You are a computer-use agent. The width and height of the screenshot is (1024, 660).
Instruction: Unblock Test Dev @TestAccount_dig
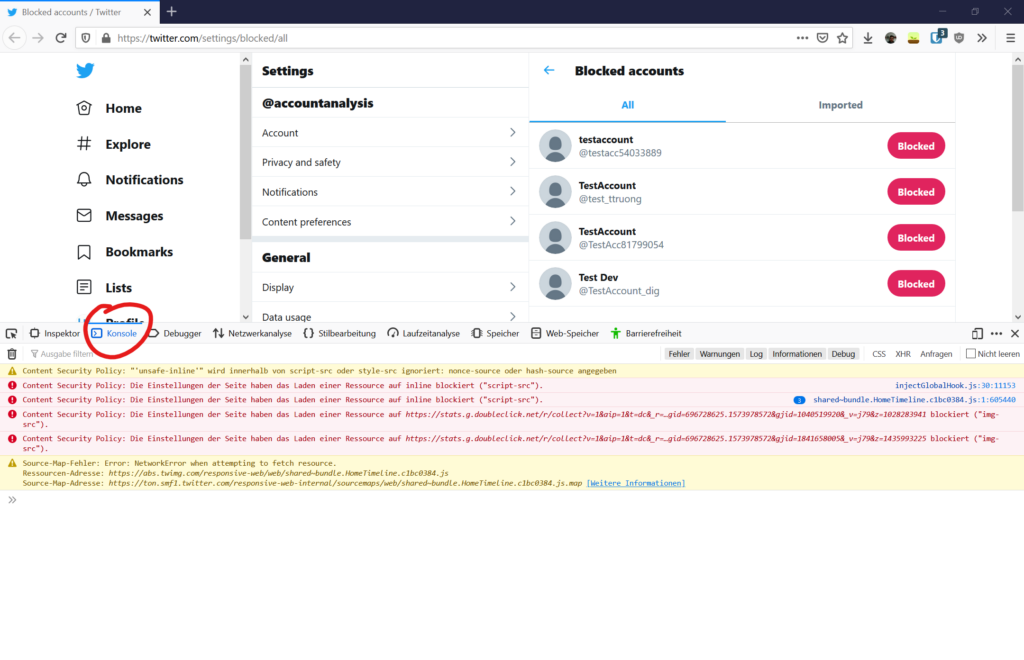[916, 284]
